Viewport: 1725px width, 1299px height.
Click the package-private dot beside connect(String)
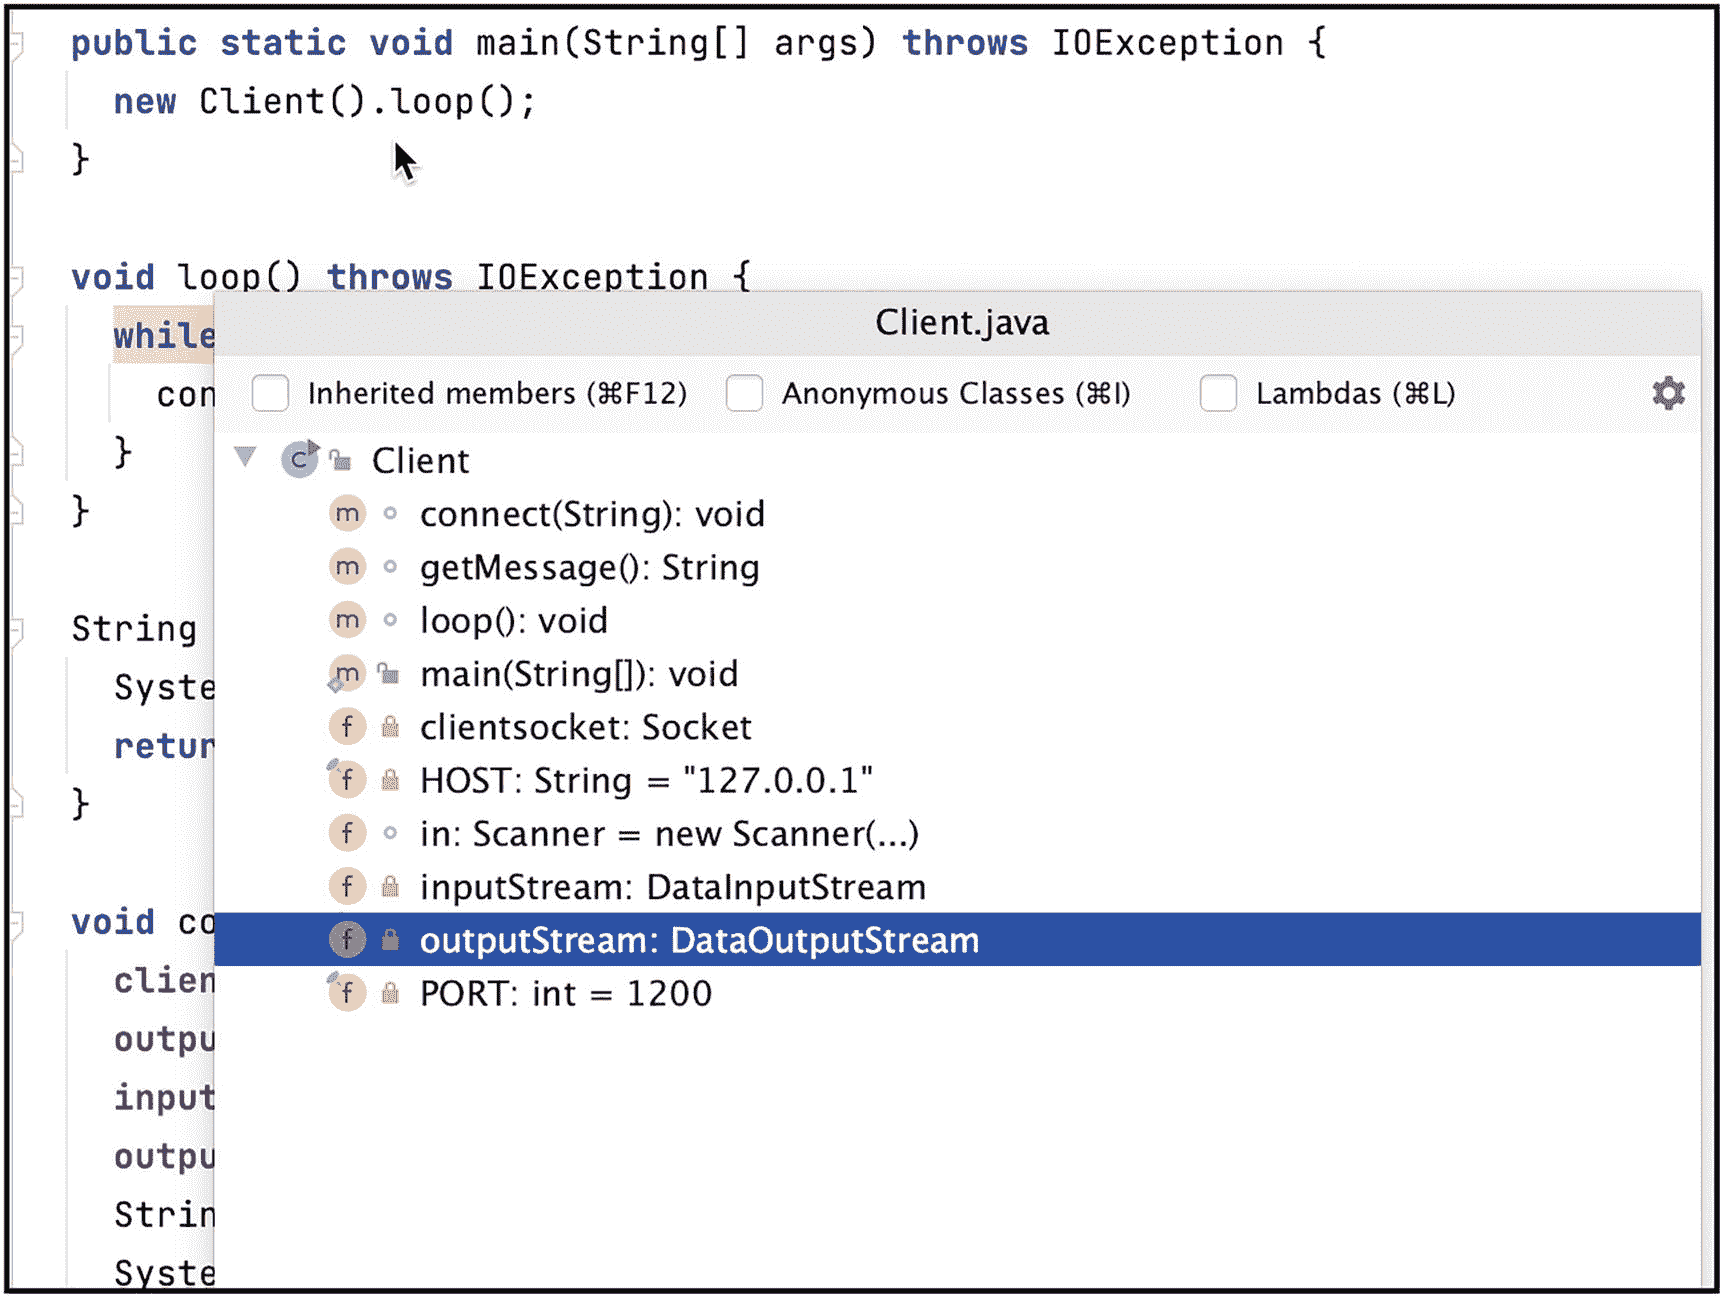(390, 514)
